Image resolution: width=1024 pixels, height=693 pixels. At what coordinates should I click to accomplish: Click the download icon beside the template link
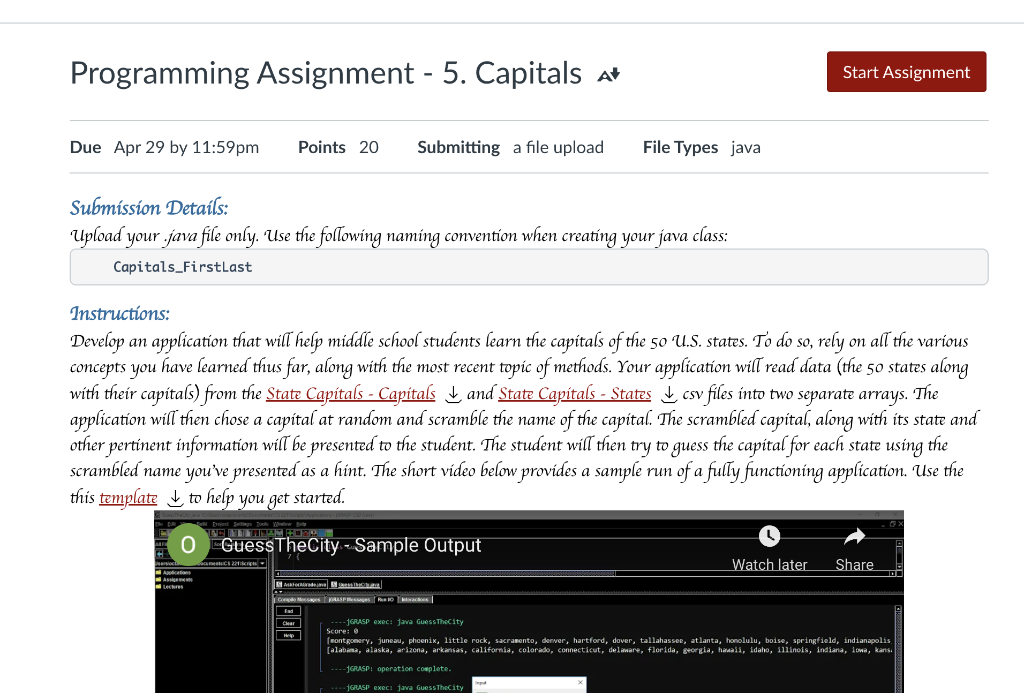coord(175,496)
